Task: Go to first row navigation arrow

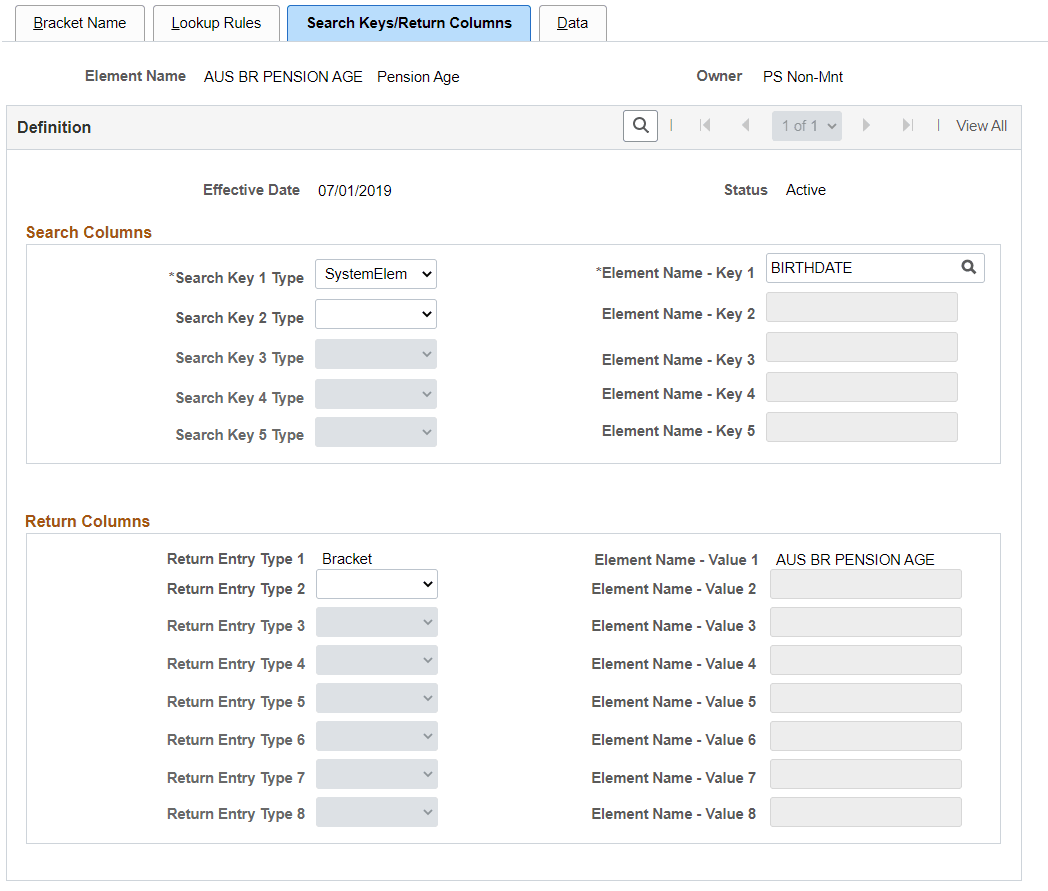Action: tap(704, 125)
